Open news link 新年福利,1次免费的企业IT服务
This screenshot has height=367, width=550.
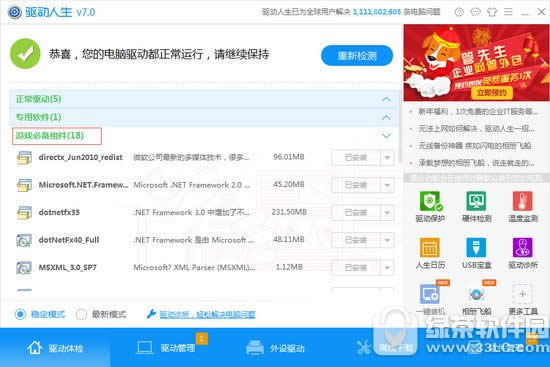[x=478, y=112]
